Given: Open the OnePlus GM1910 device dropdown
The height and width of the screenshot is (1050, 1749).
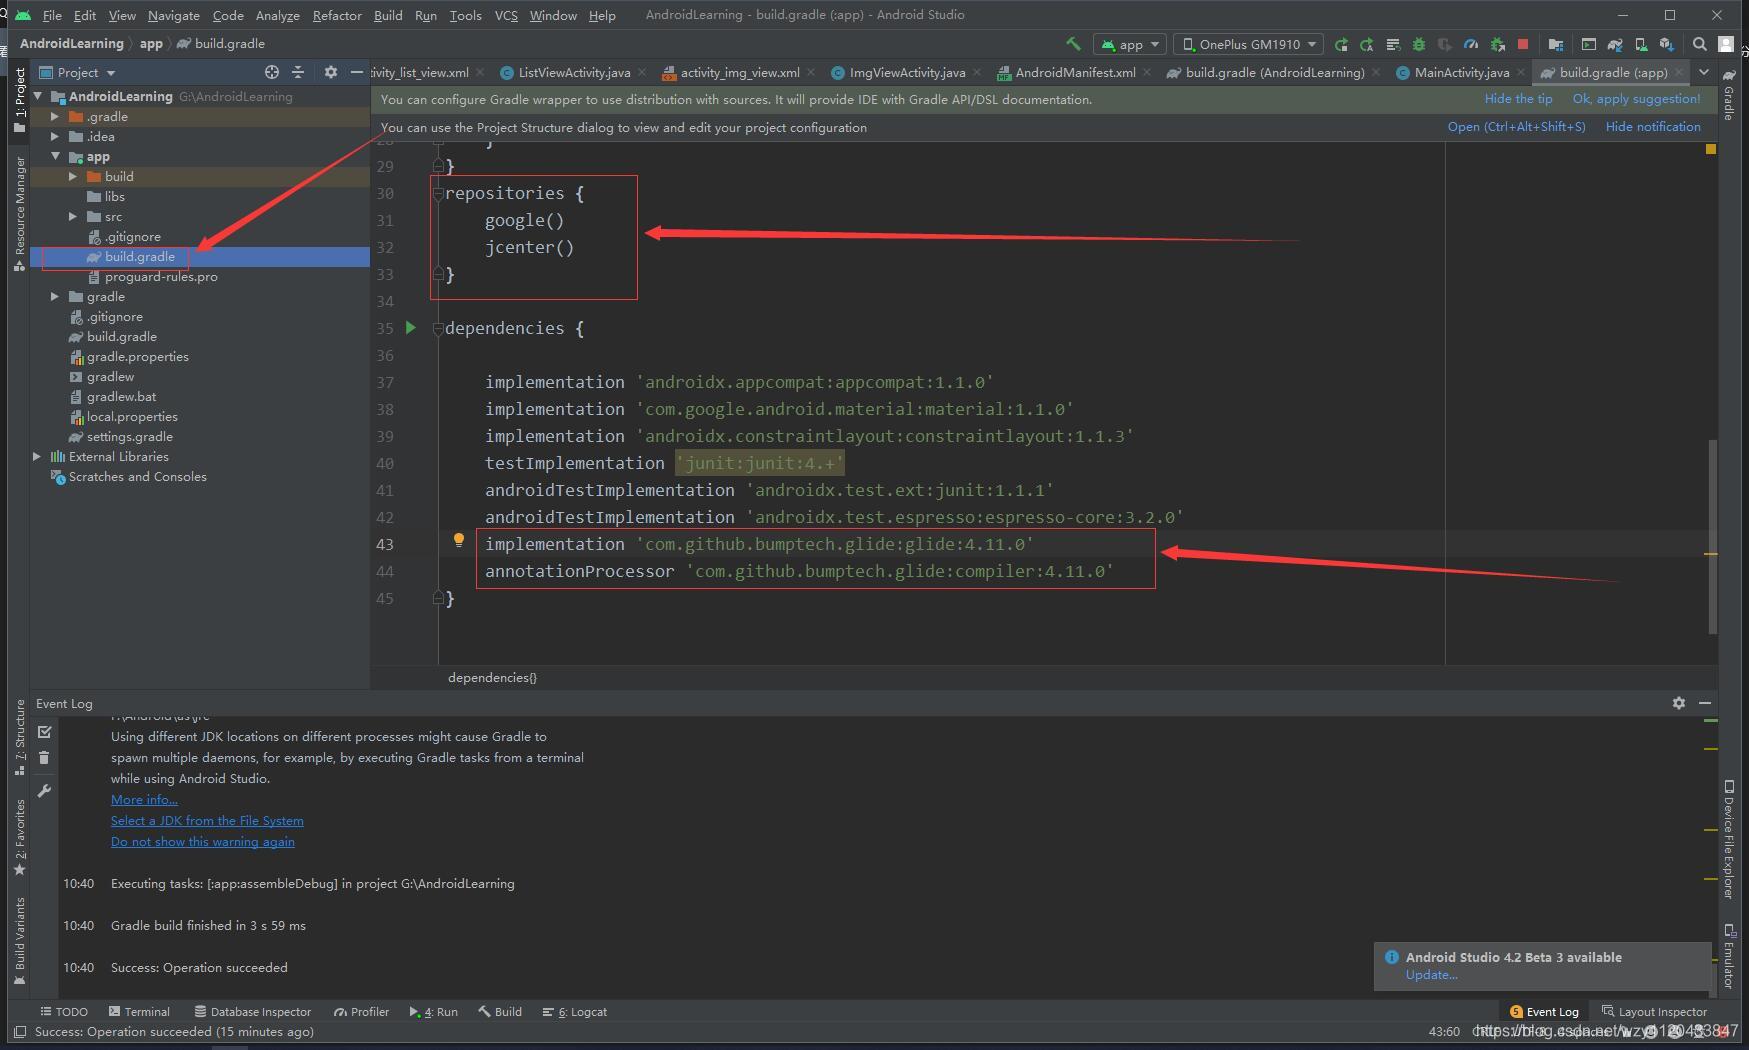Looking at the screenshot, I should click(x=1248, y=44).
